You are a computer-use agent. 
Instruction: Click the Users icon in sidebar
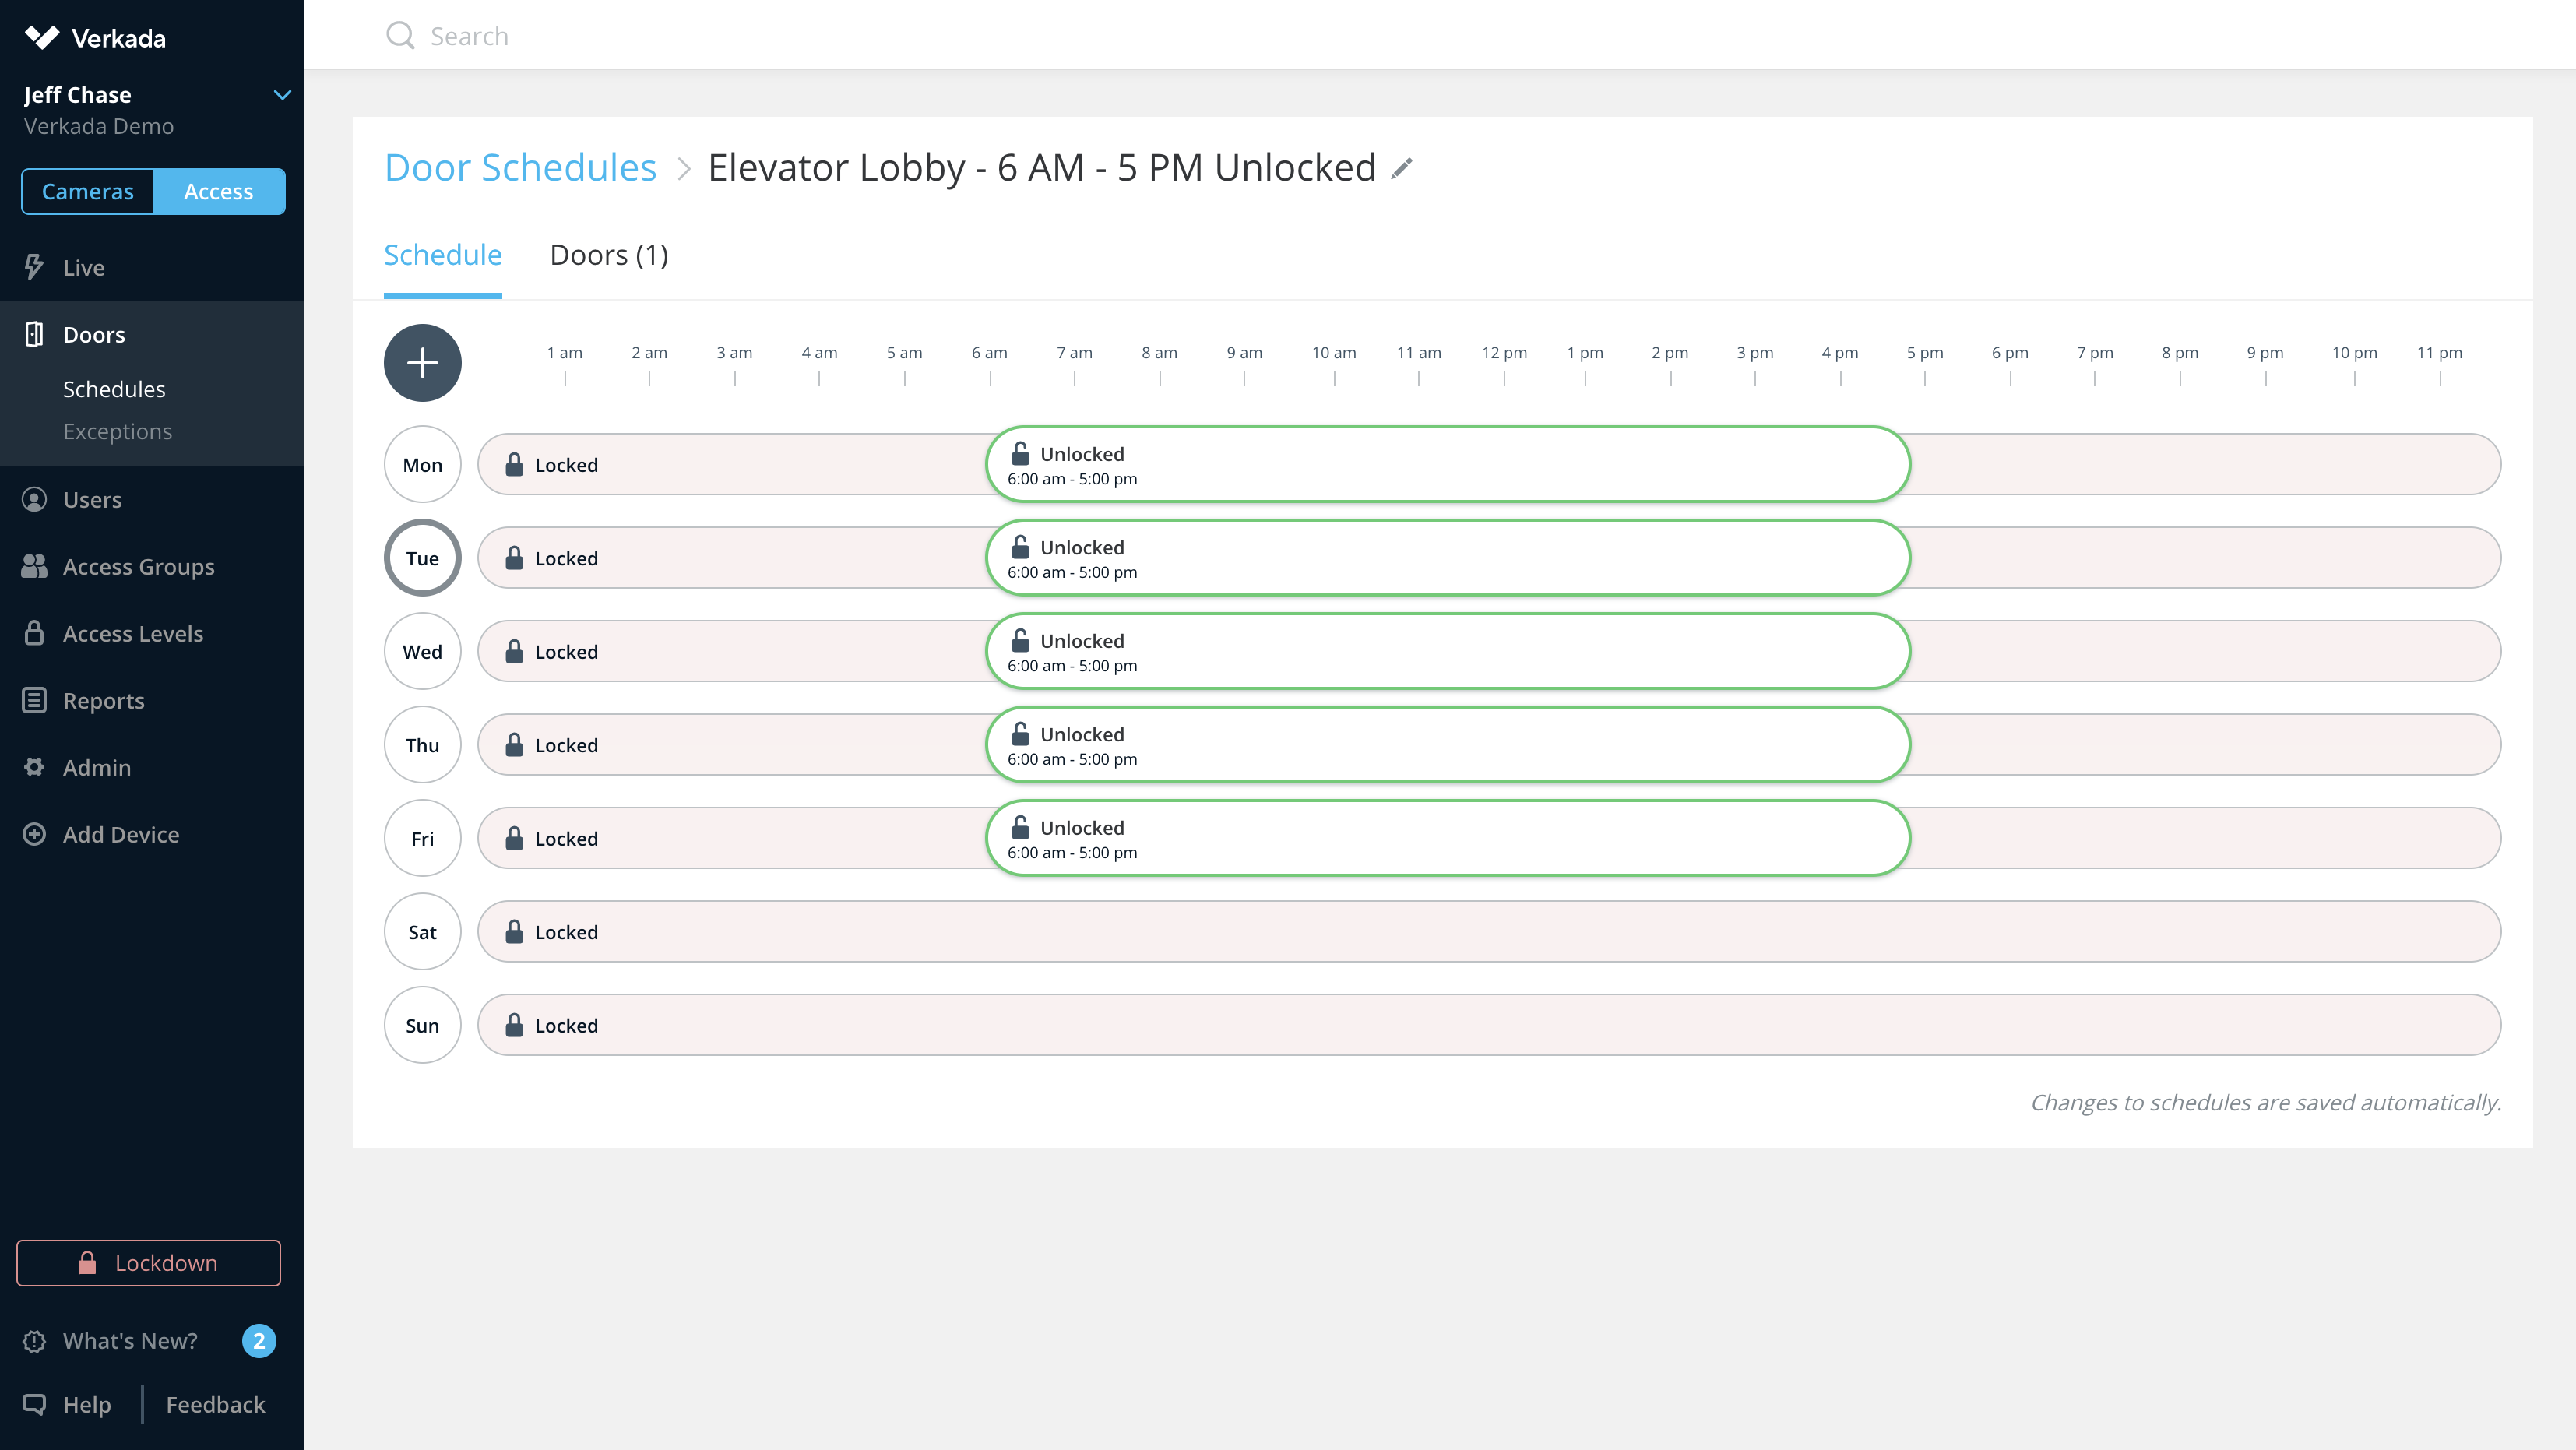click(x=34, y=499)
